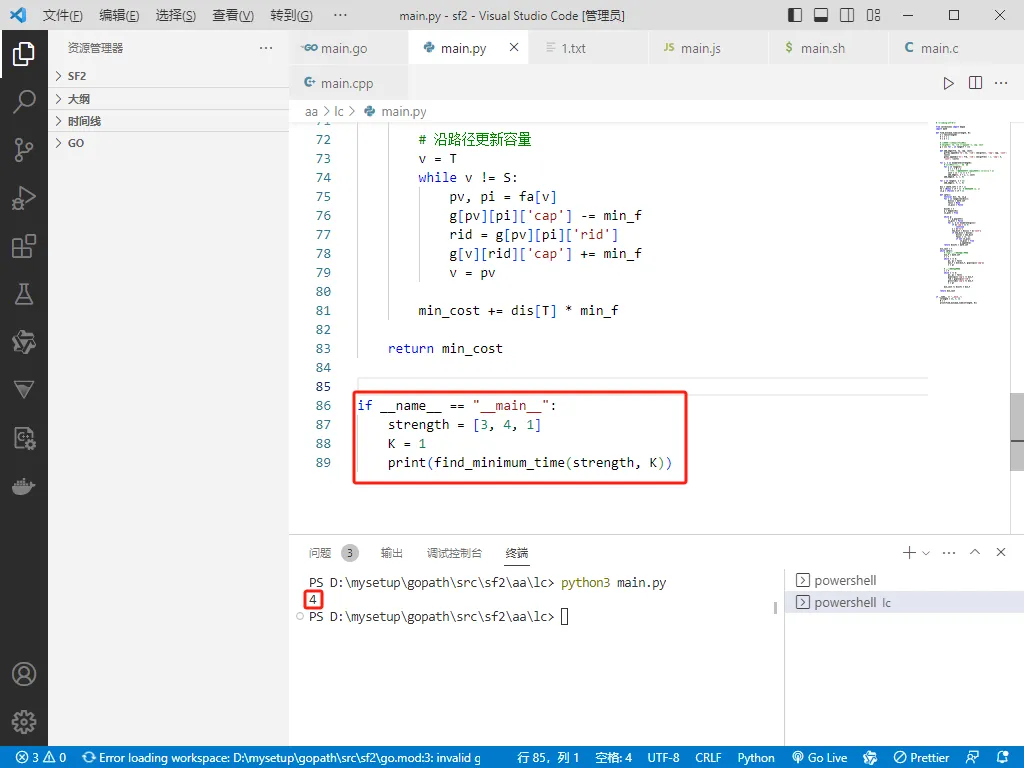Click UTF-8 encoding in status bar

pyautogui.click(x=664, y=758)
